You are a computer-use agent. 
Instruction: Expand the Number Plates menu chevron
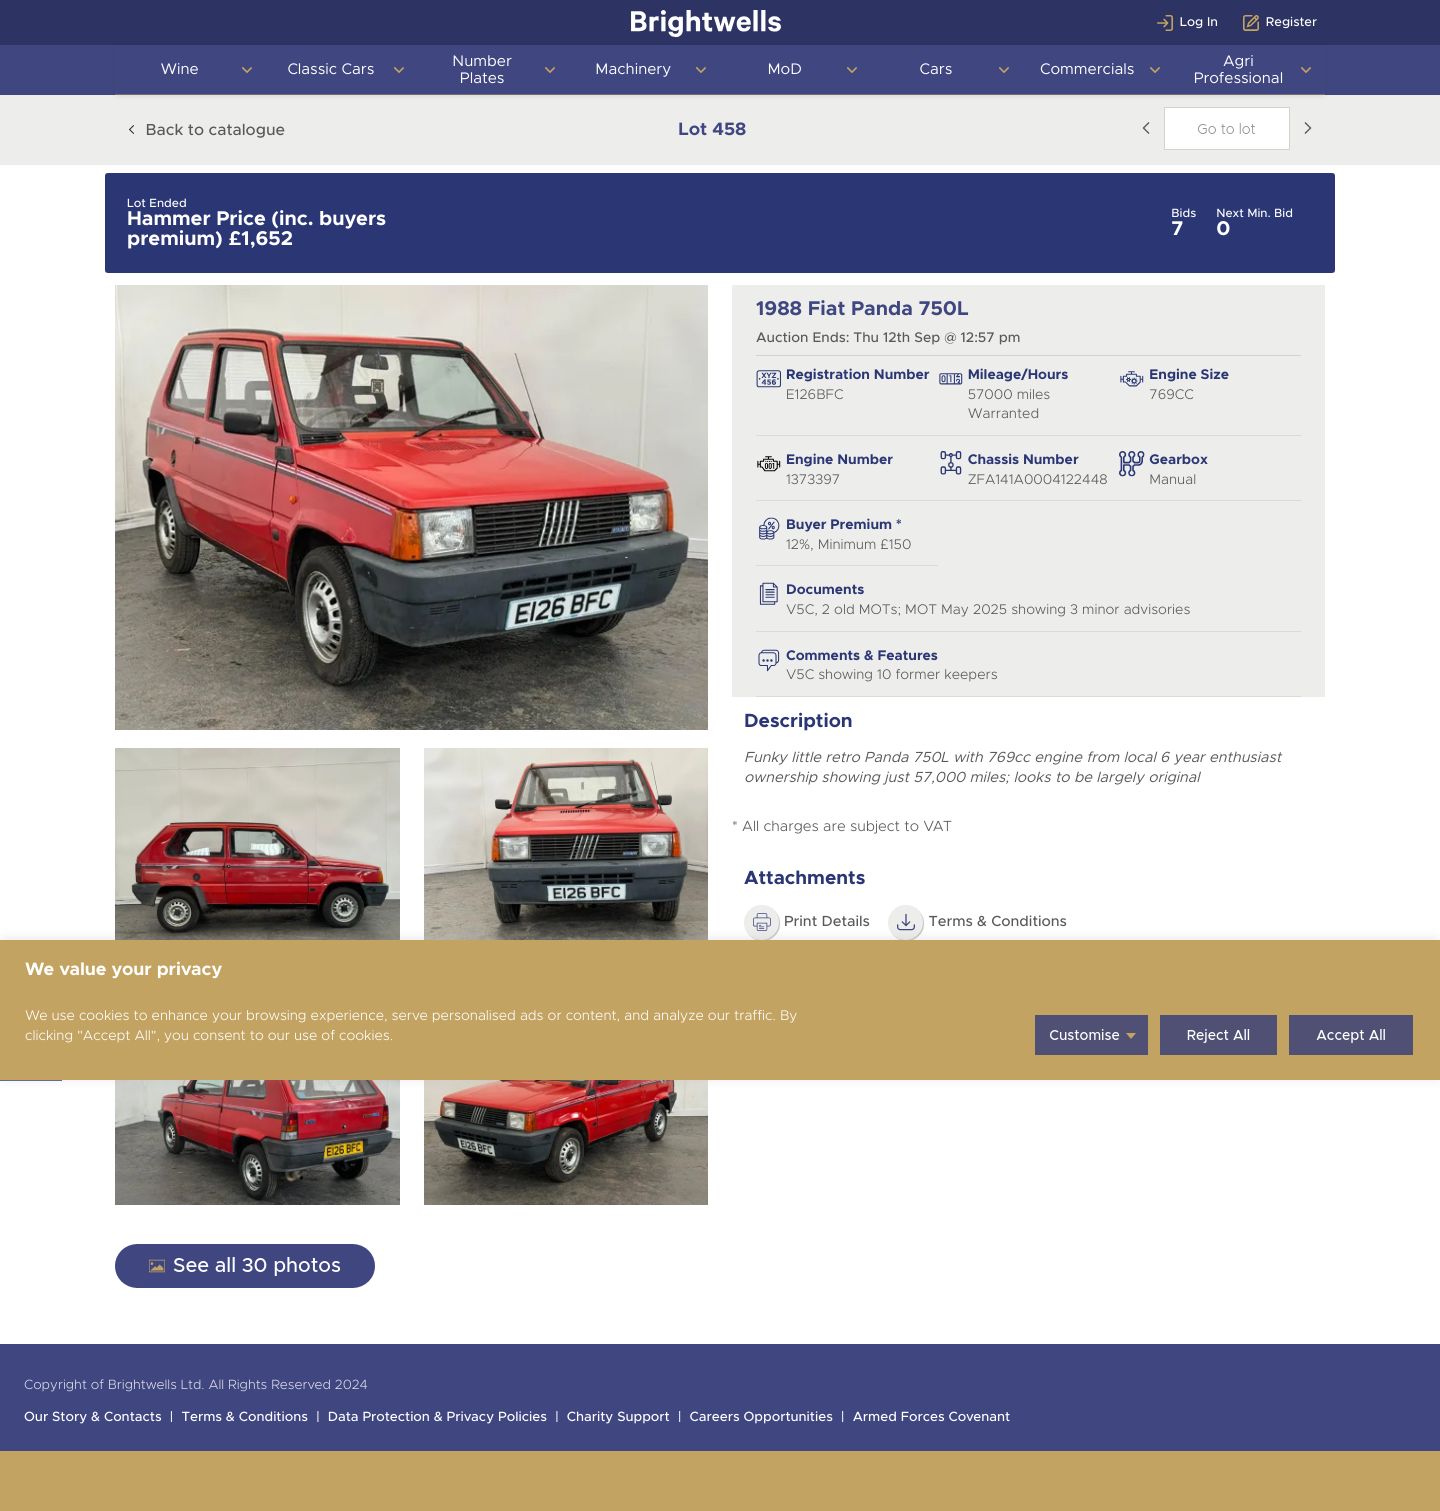[x=549, y=70]
